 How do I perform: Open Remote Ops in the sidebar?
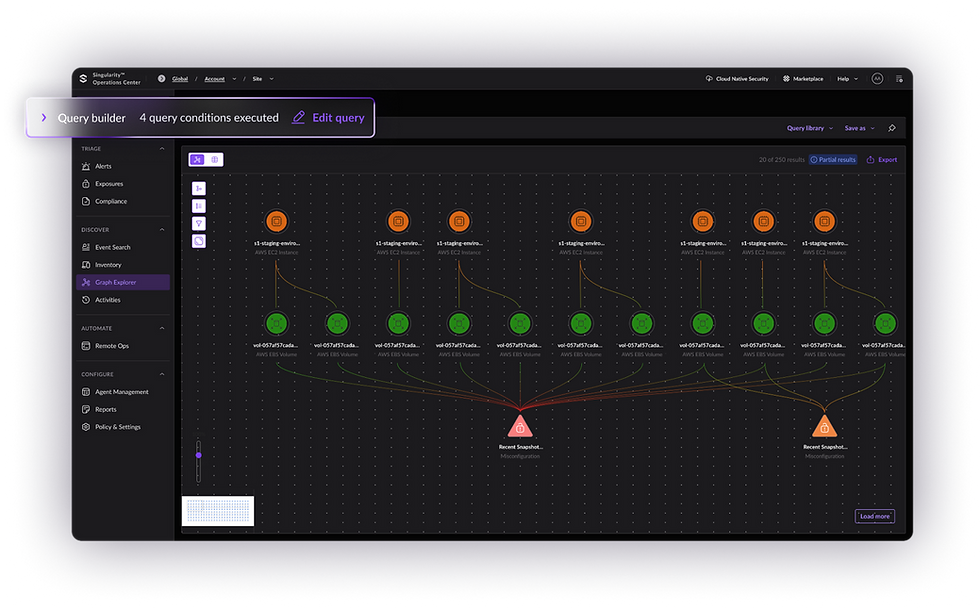122,346
